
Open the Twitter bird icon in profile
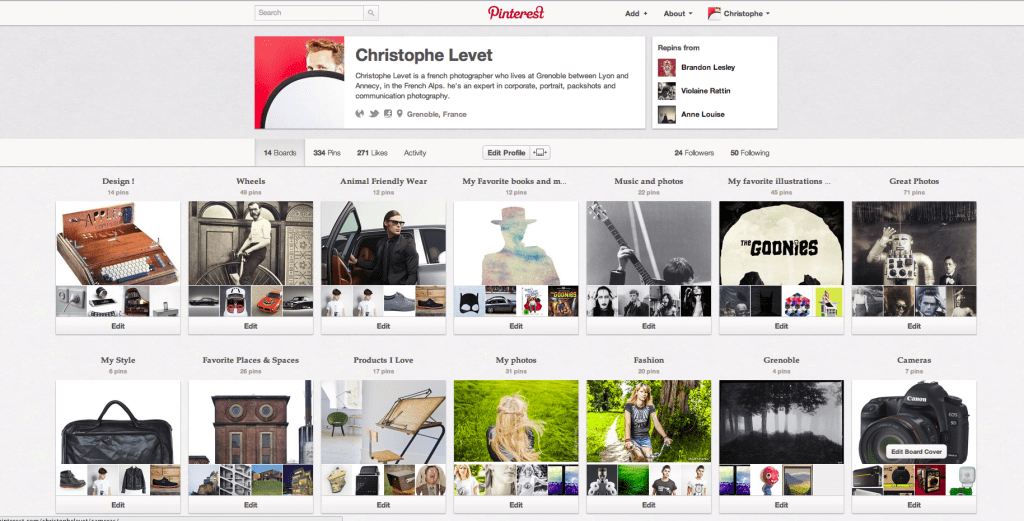374,114
